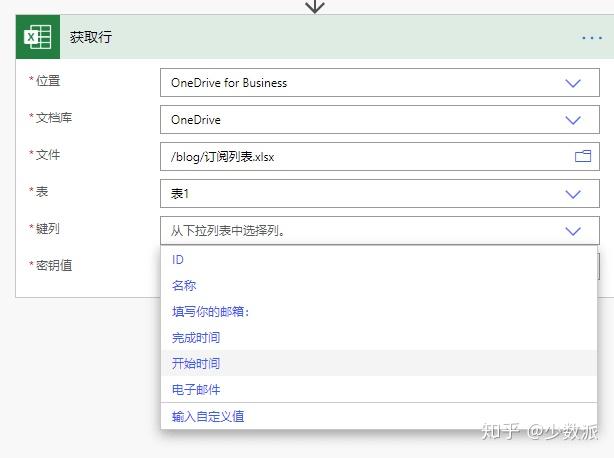Choose 名称 in the dropdown list
The width and height of the screenshot is (614, 458).
tap(184, 286)
